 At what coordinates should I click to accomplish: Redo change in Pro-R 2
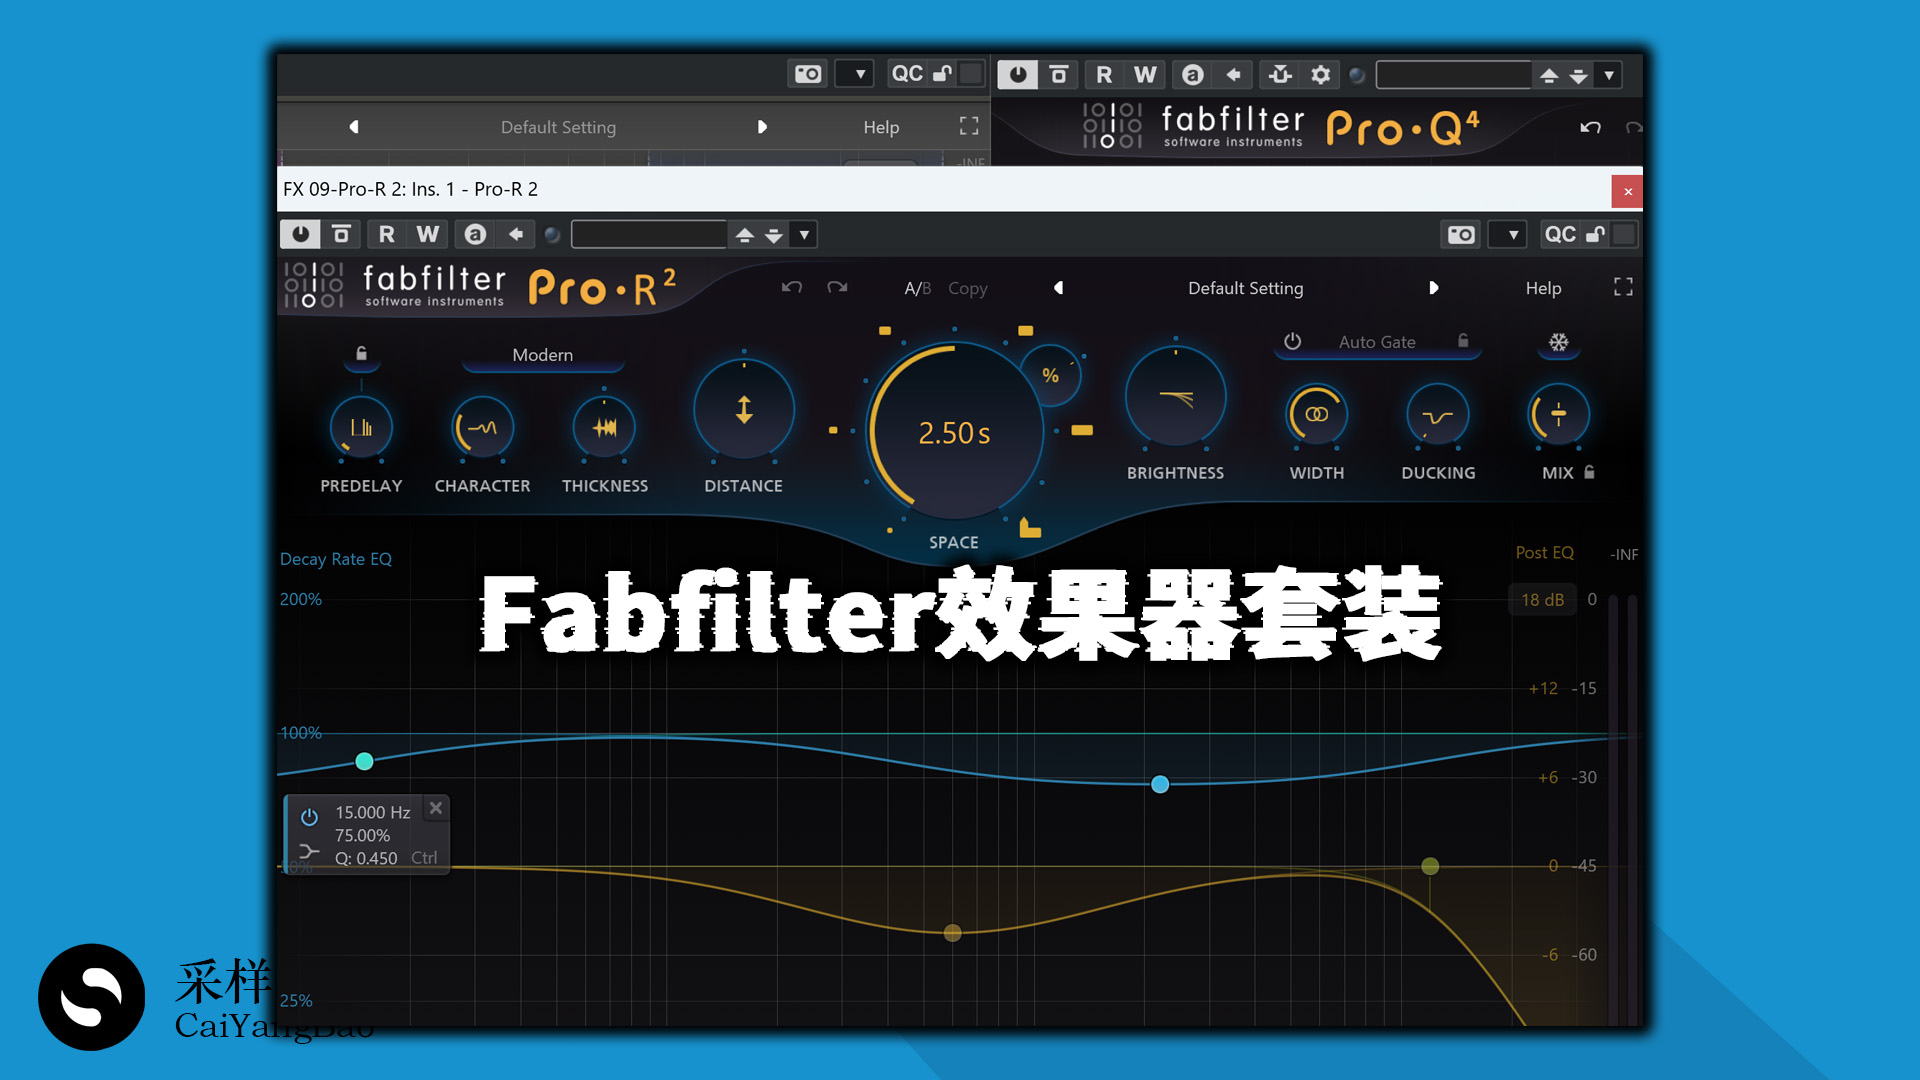(838, 288)
